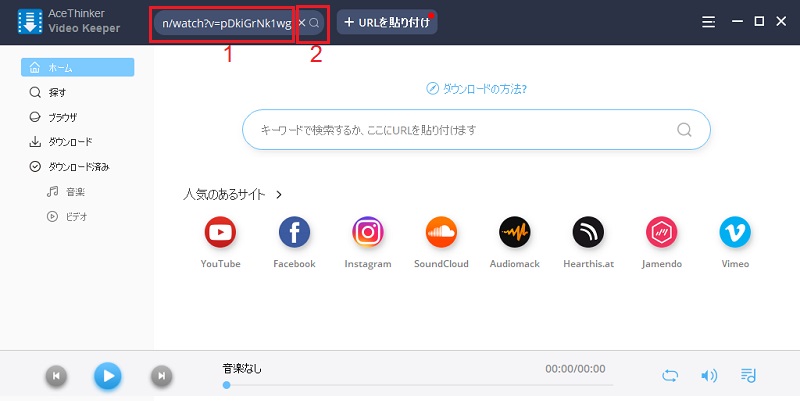The height and width of the screenshot is (401, 800).
Task: Open the ダウンロードの方法? link
Action: [477, 89]
